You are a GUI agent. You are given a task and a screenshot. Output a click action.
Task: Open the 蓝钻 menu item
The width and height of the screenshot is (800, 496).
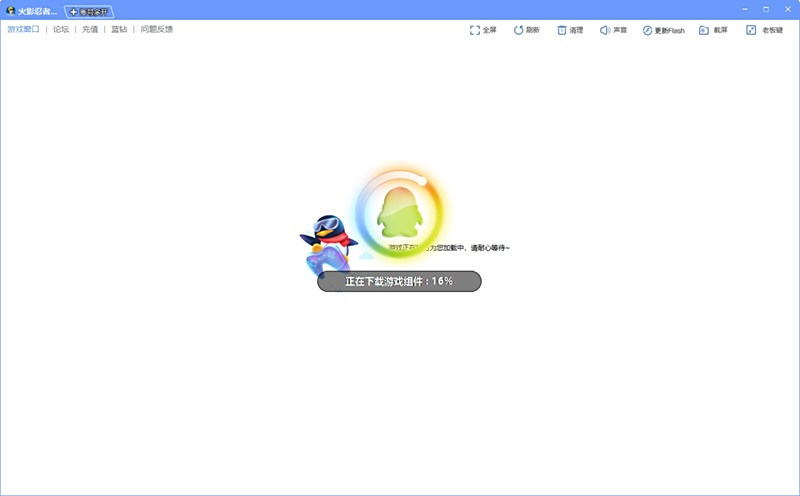119,30
